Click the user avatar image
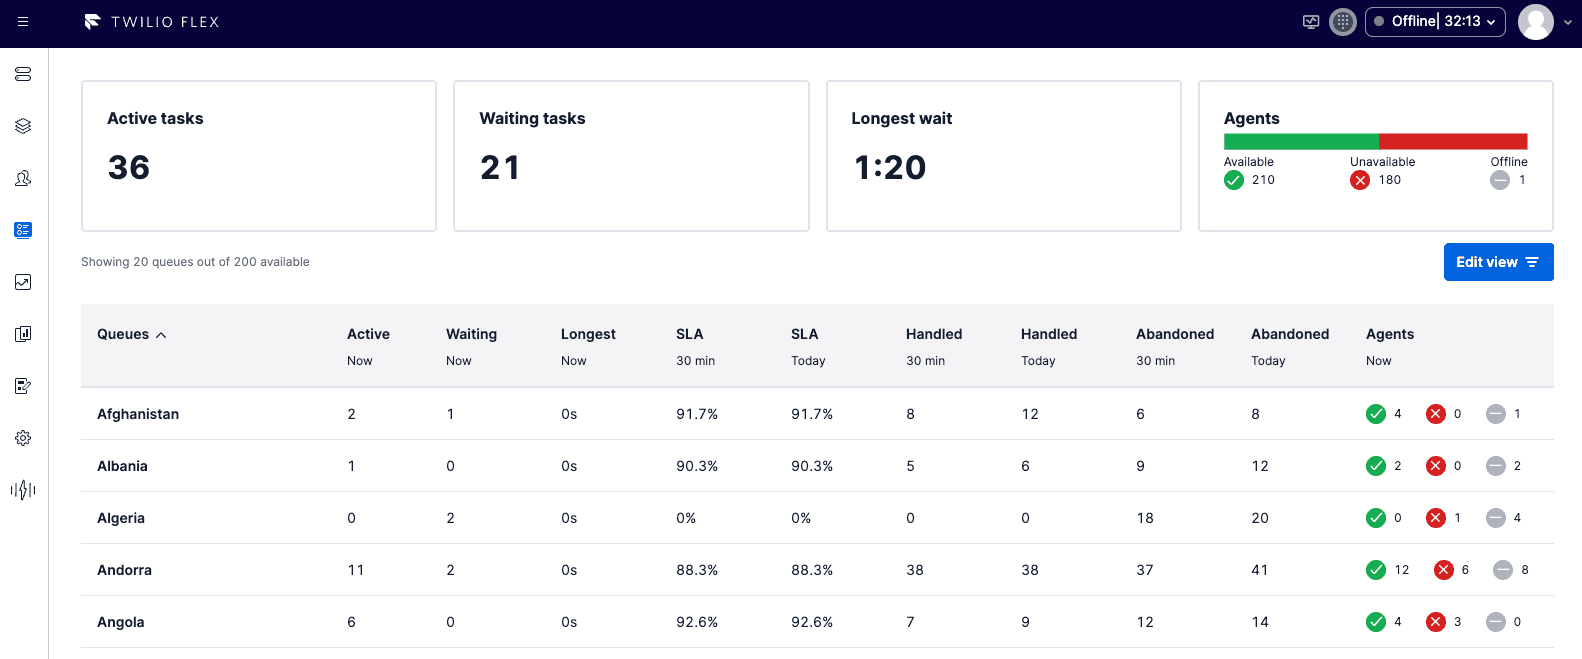1582x659 pixels. pos(1535,21)
